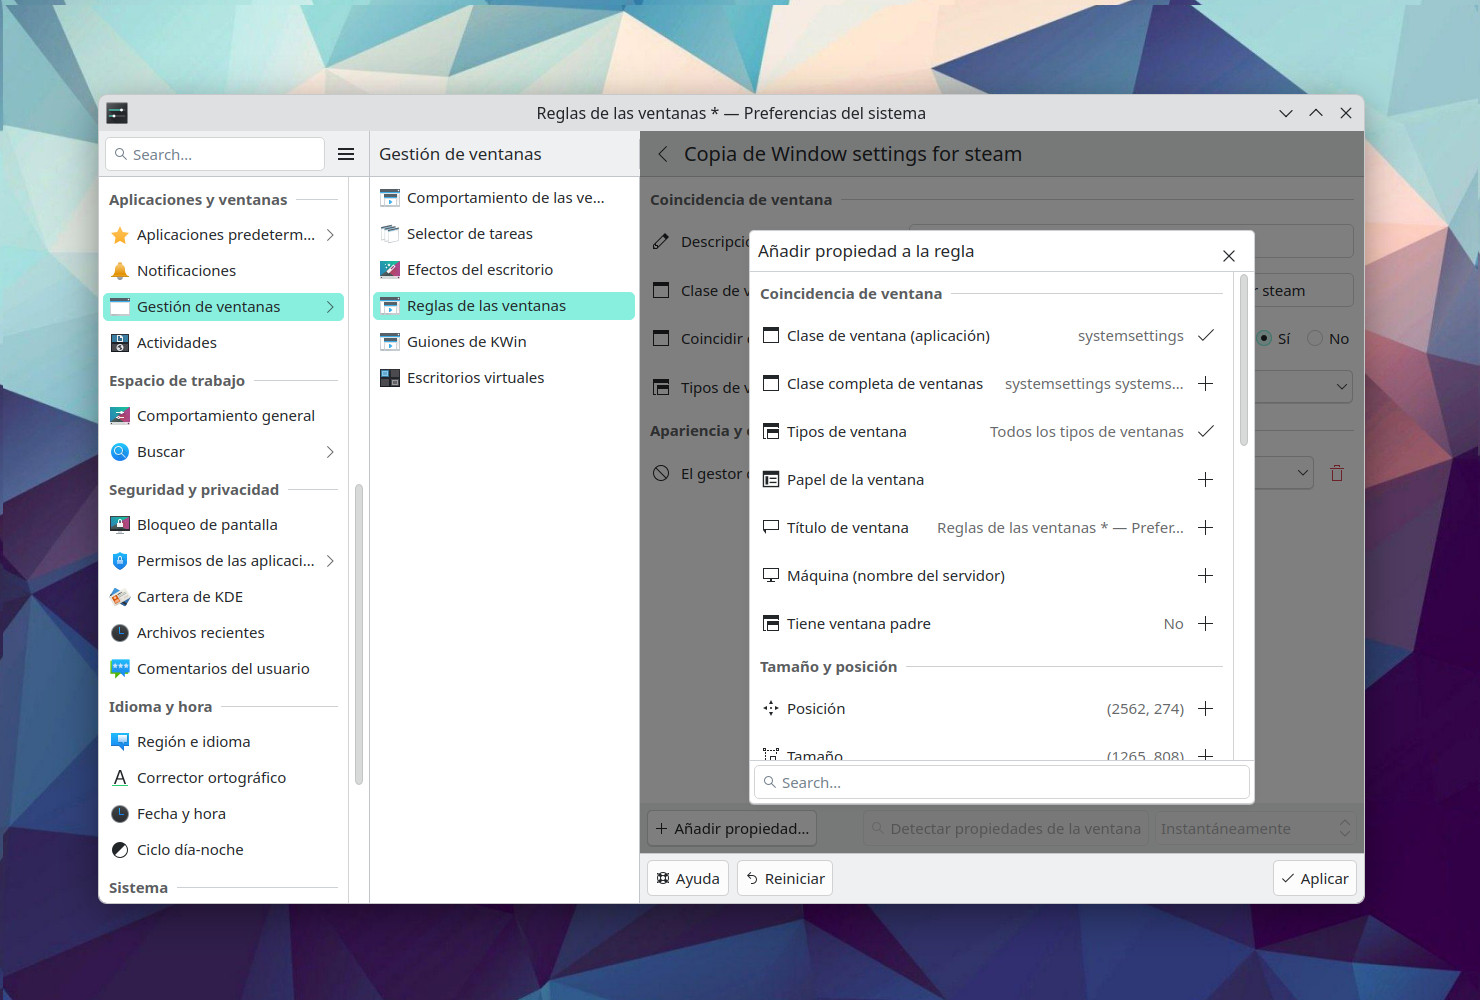1480x1000 pixels.
Task: Close the Añadir propiedad a la regla popup
Action: (x=1229, y=256)
